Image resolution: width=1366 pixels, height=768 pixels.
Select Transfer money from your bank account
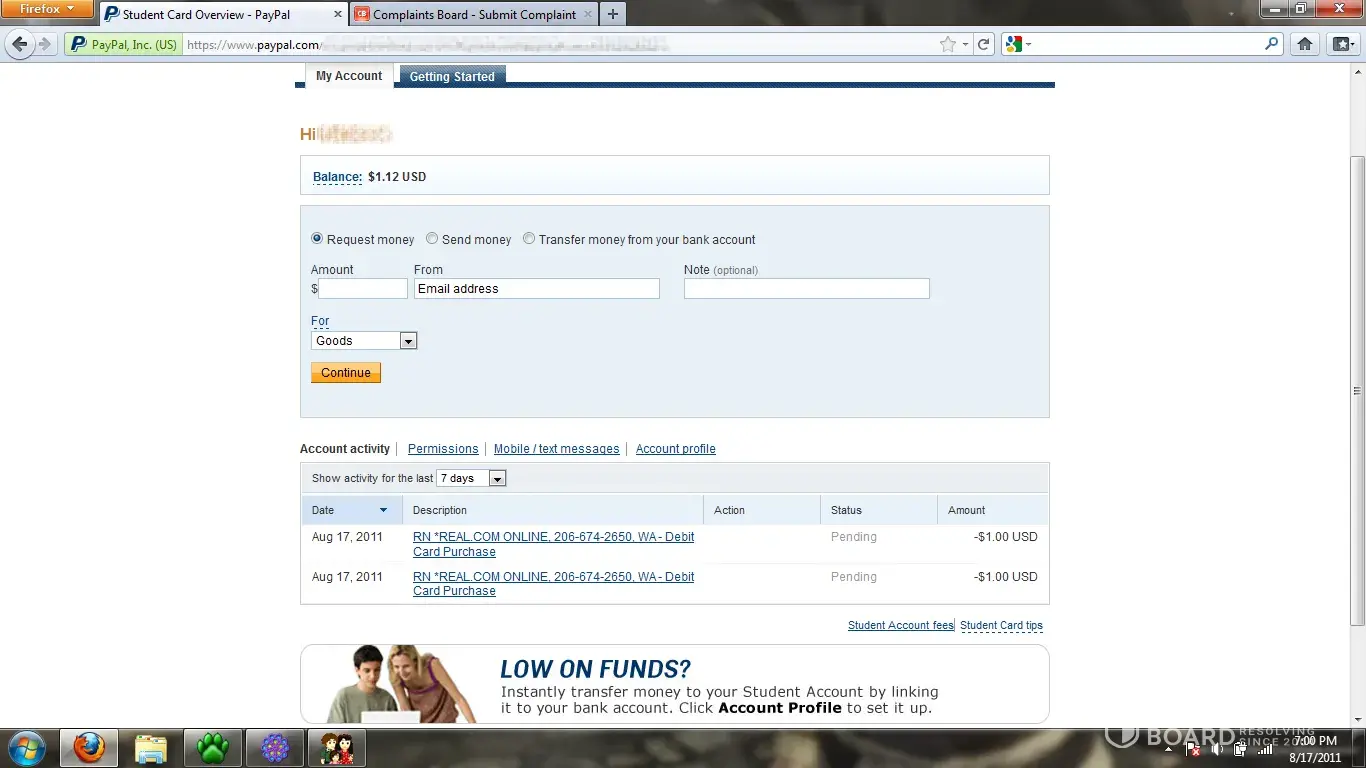529,239
